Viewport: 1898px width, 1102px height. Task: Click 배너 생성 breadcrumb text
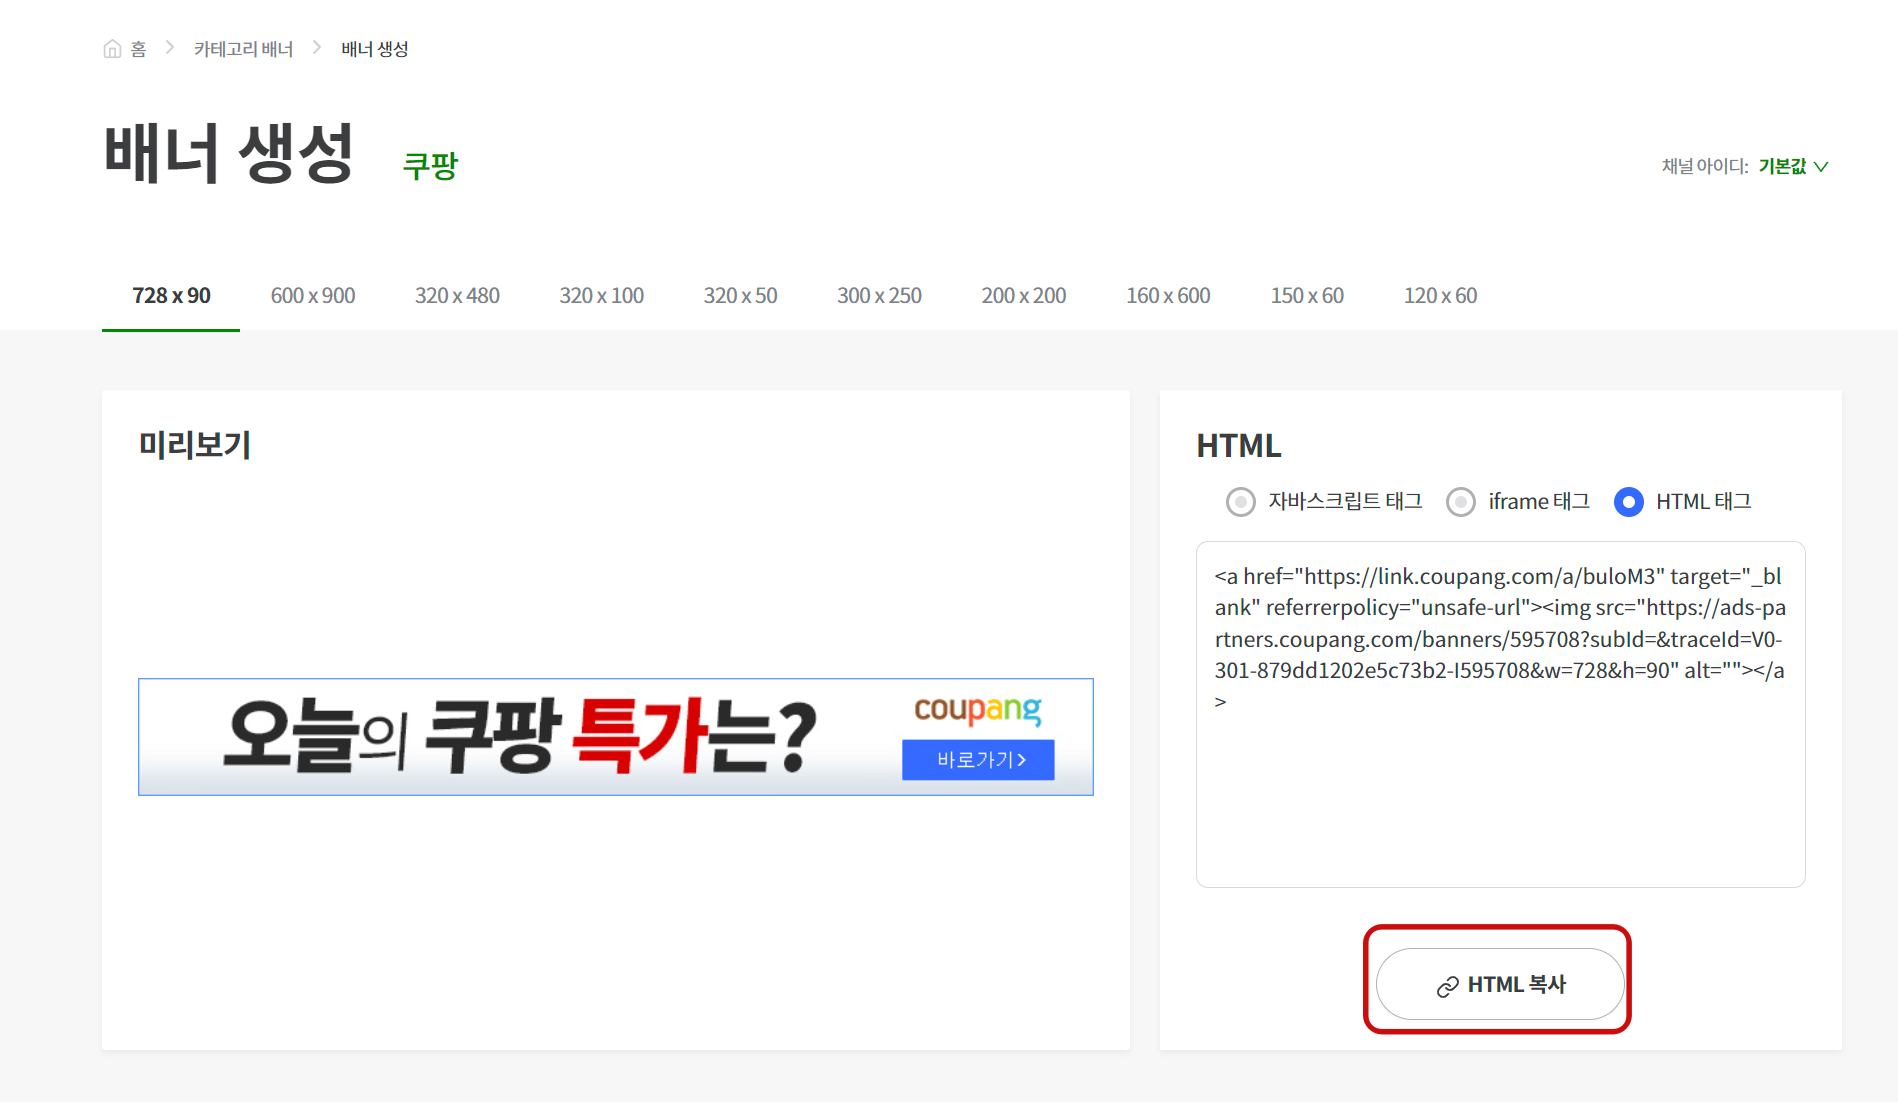(x=374, y=49)
